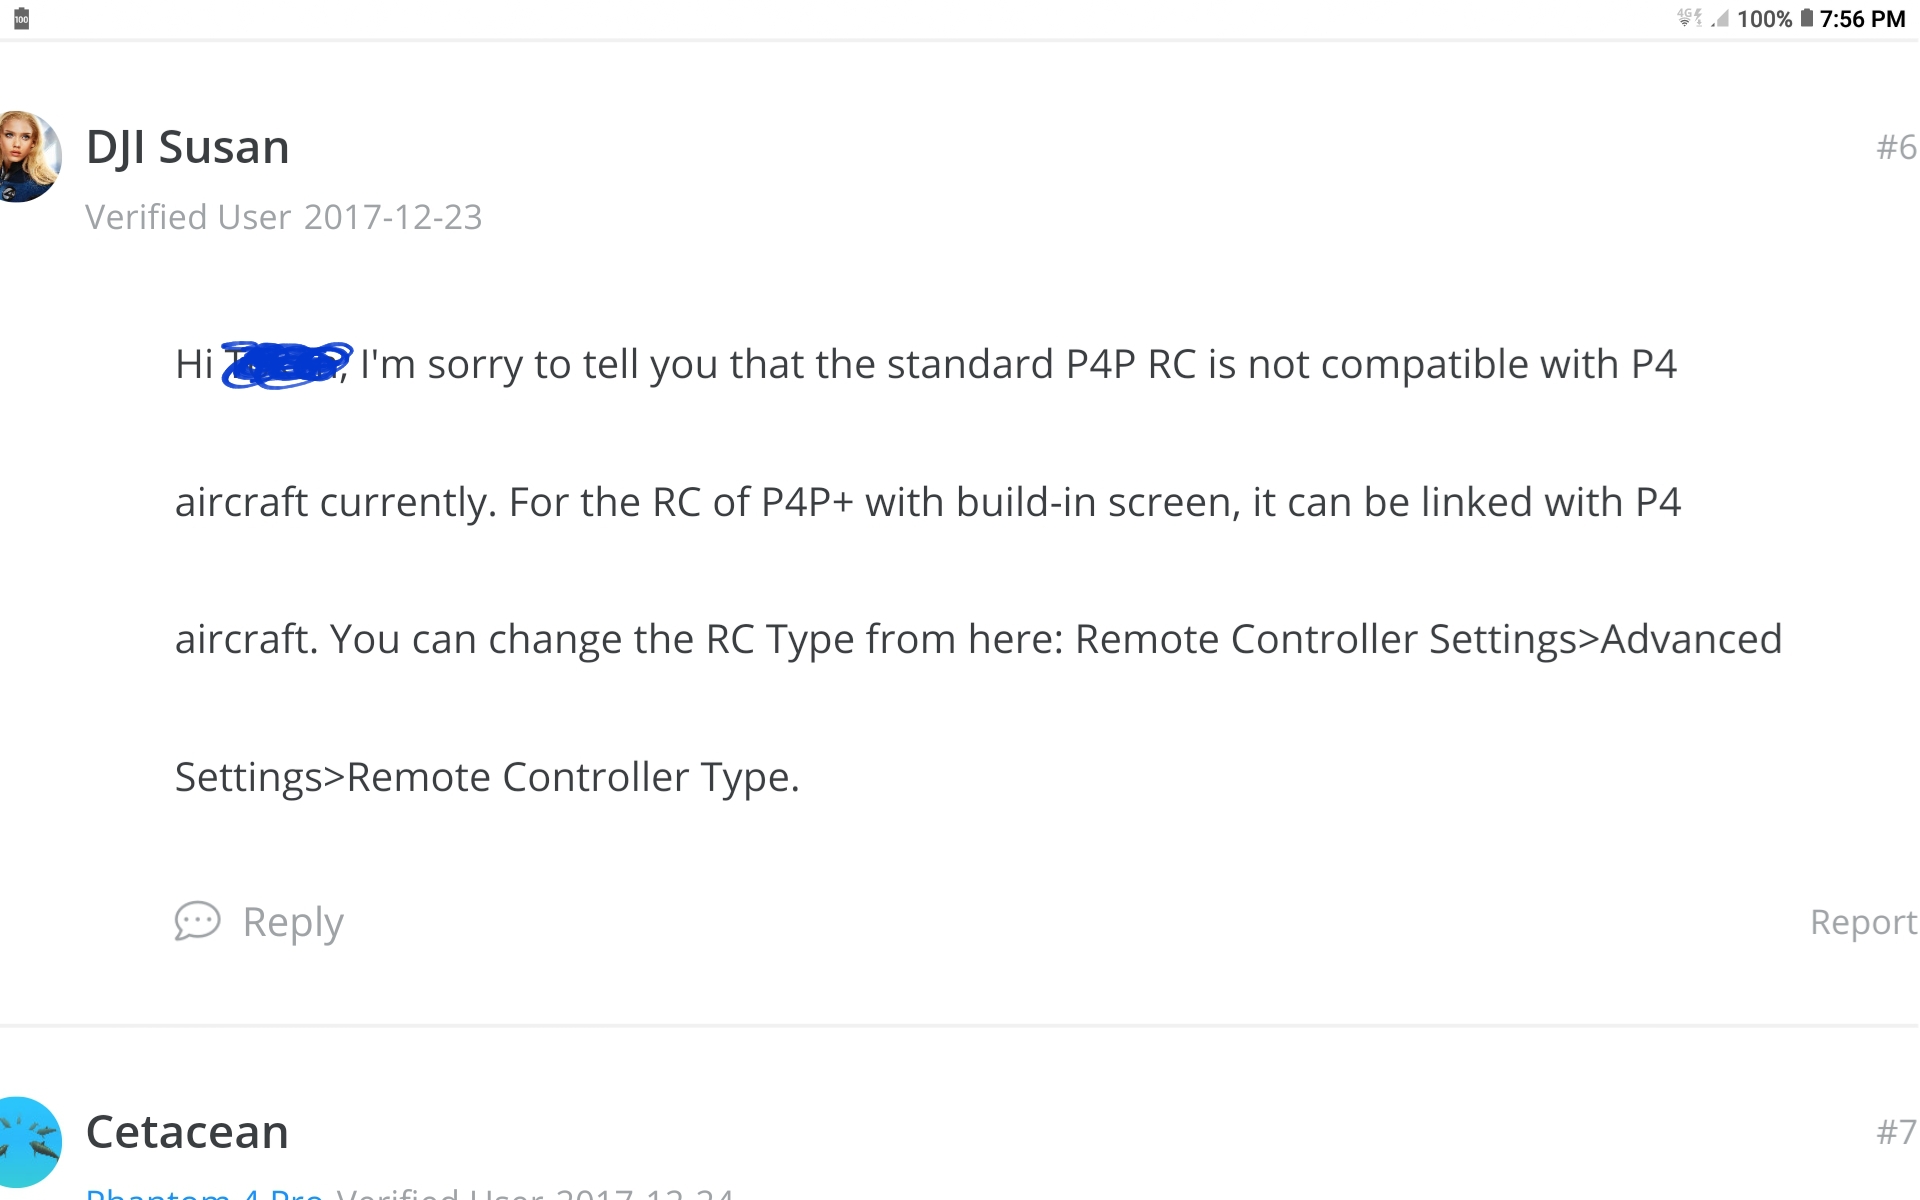Tap the 7:56 PM clock
This screenshot has width=1920, height=1200.
pyautogui.click(x=1863, y=19)
